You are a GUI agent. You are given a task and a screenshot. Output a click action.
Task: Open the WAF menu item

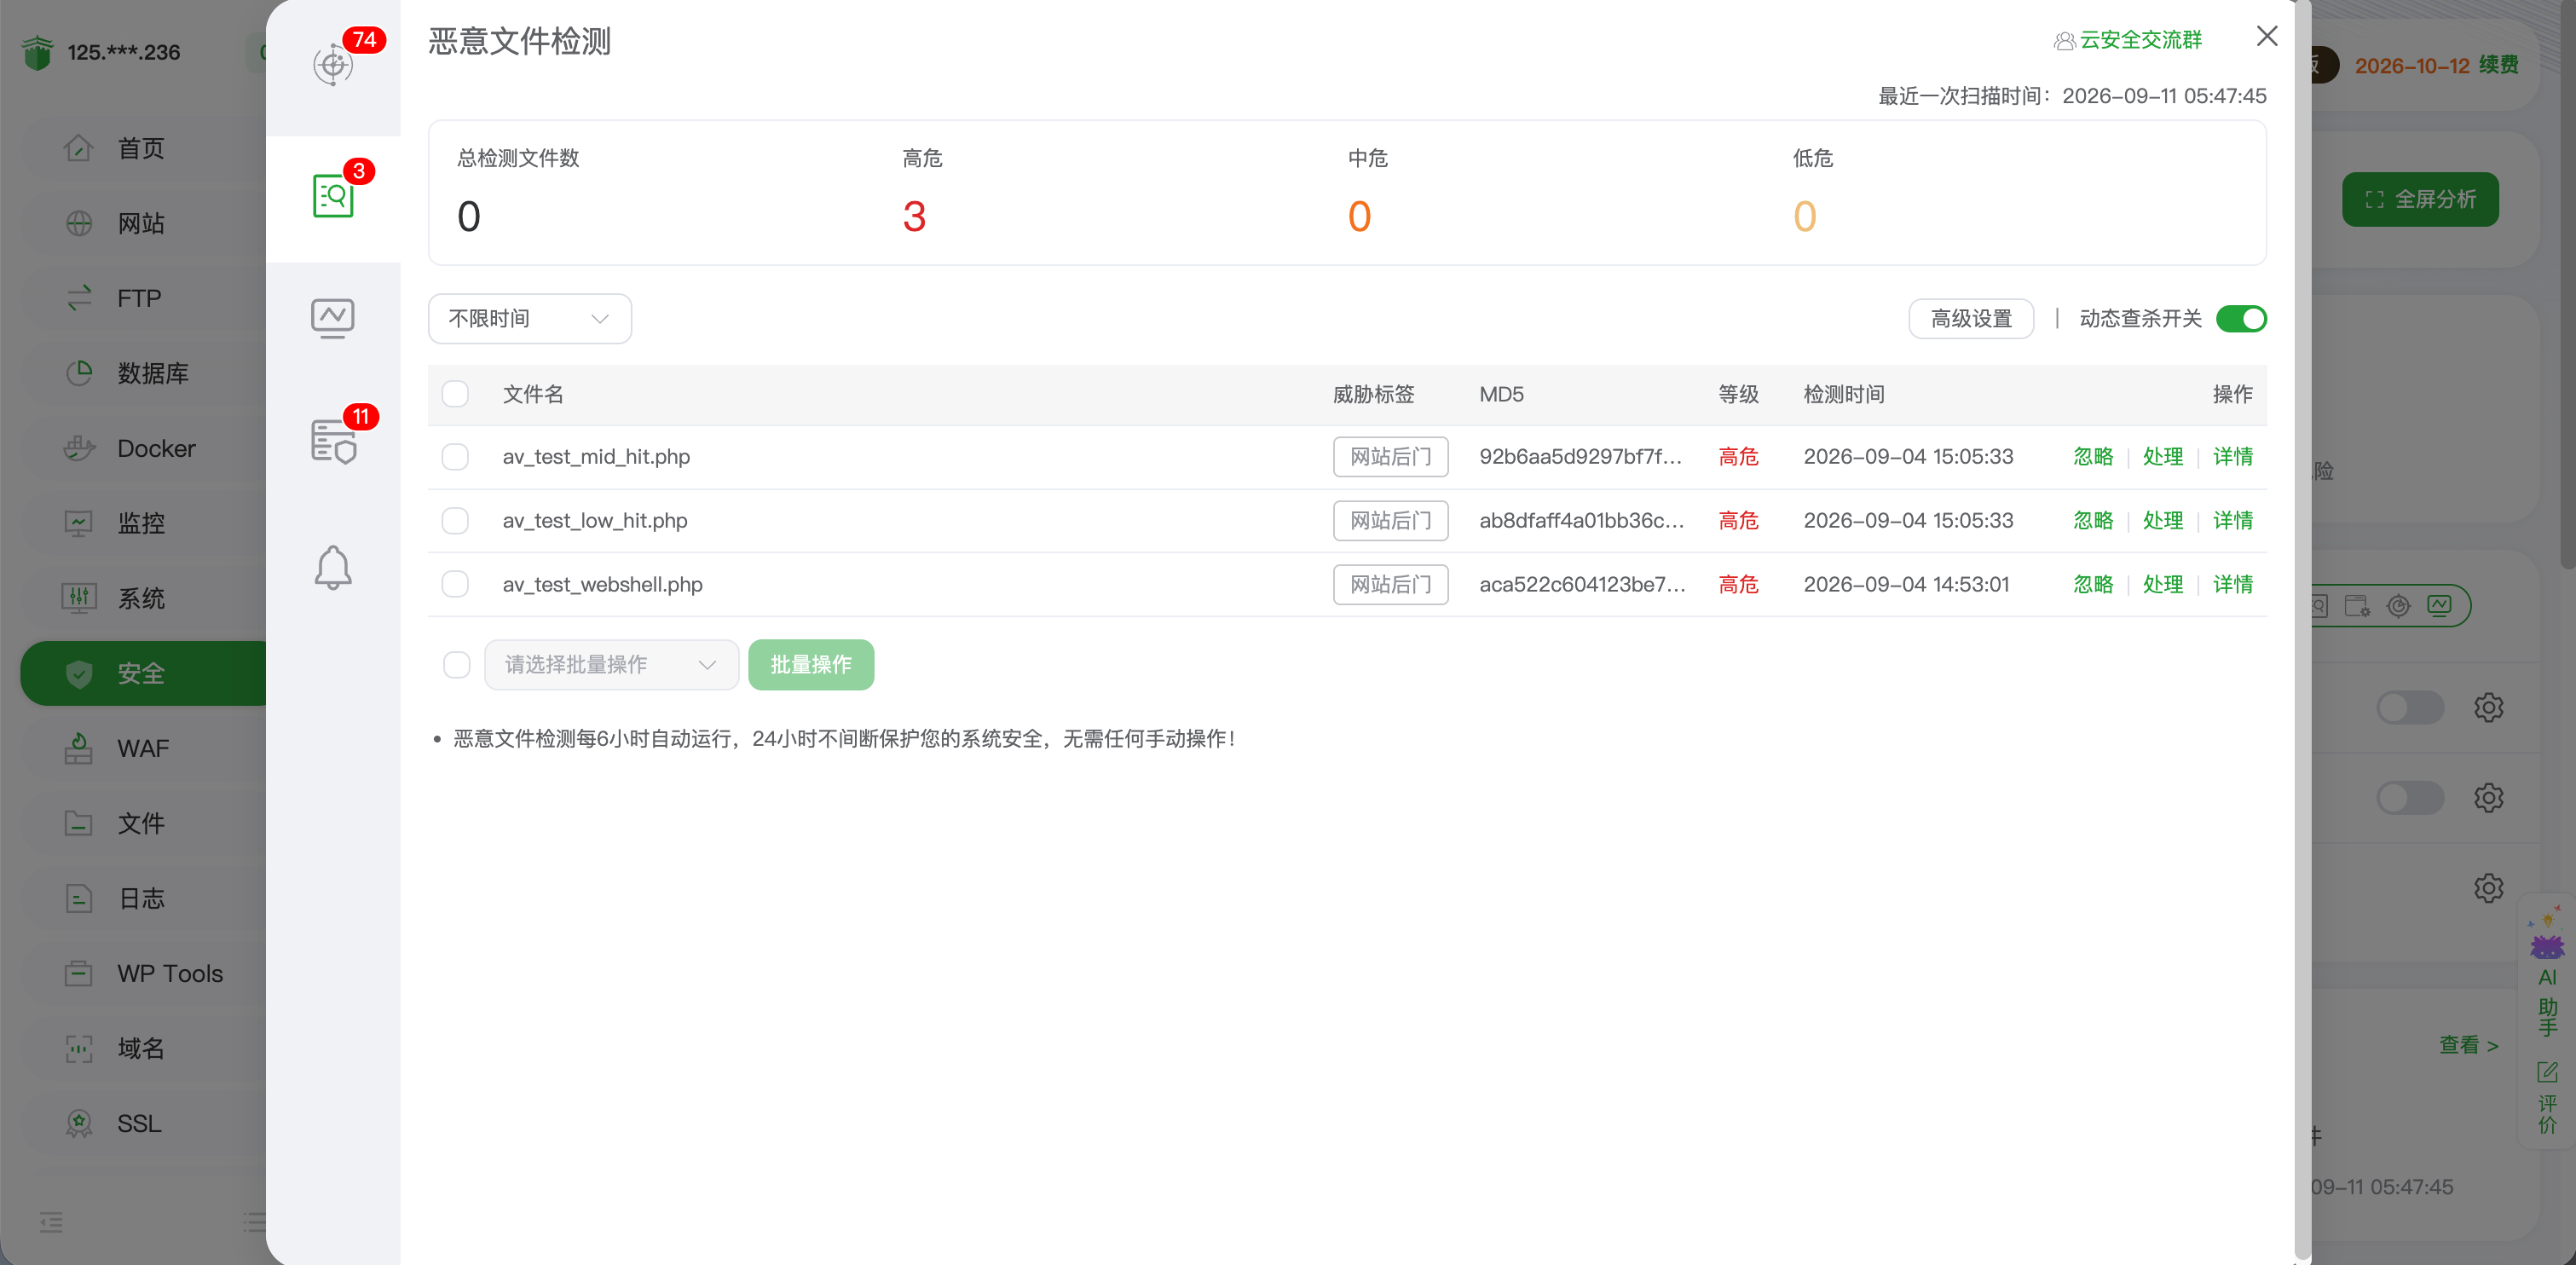(x=144, y=748)
